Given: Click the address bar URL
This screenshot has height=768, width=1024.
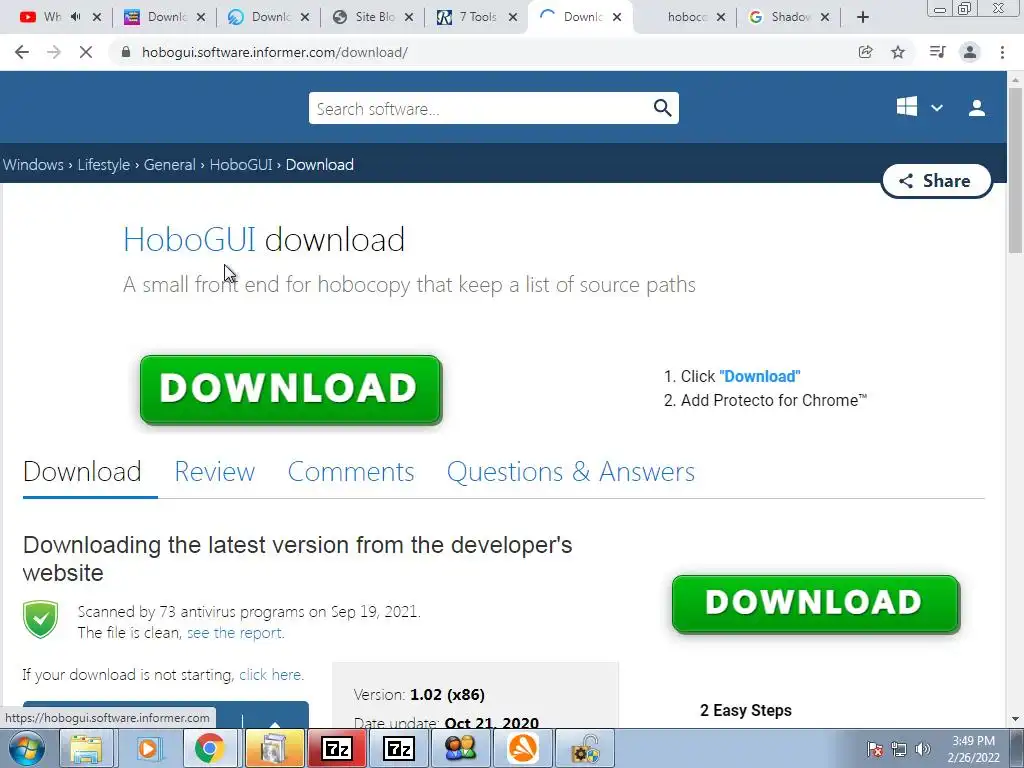Looking at the screenshot, I should (275, 52).
